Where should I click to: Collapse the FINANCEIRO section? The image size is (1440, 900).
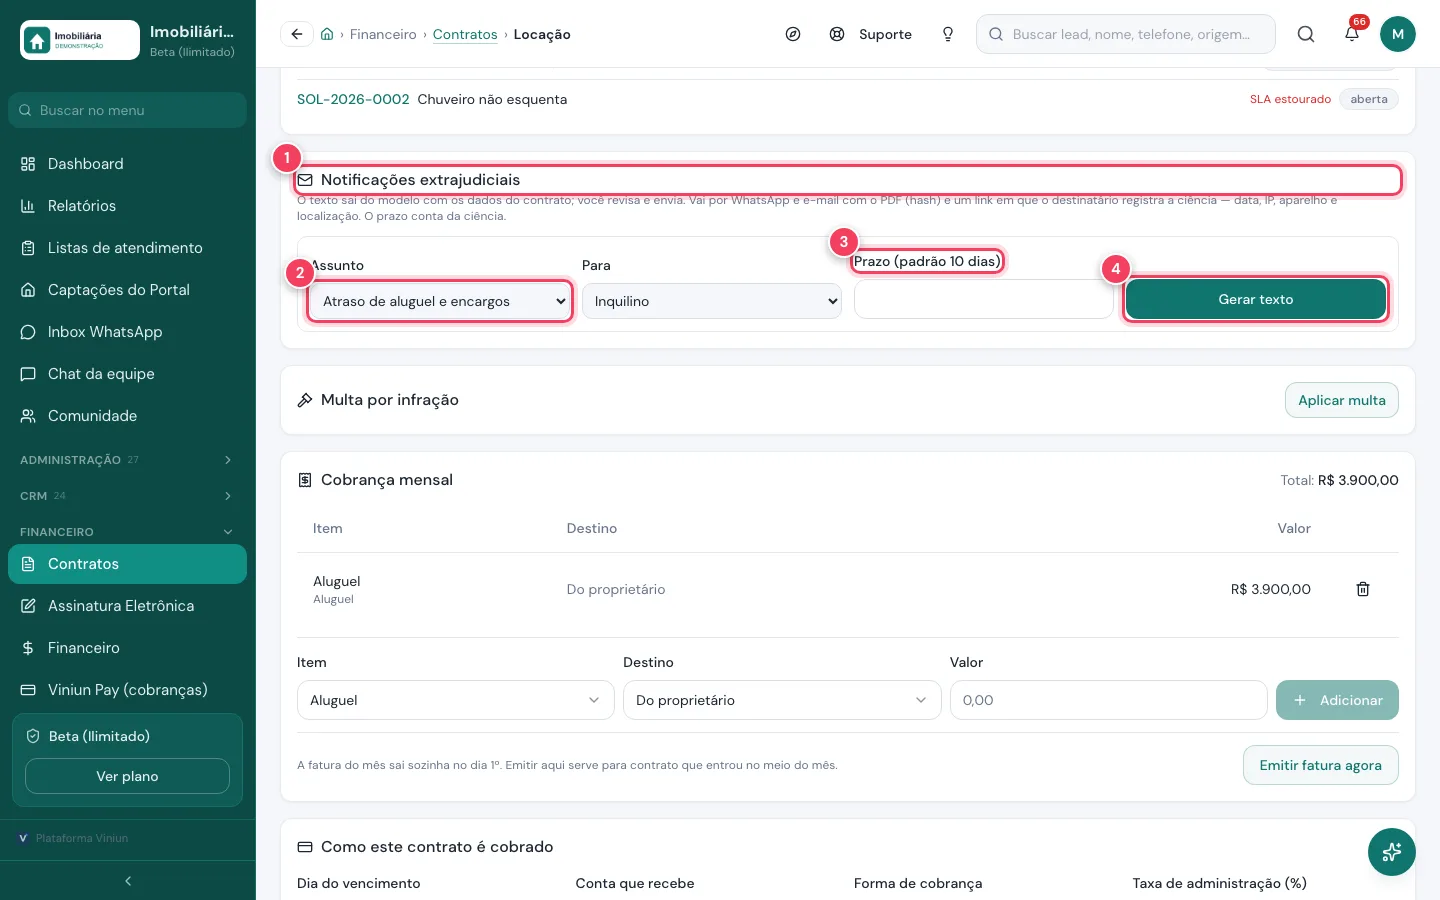[x=127, y=532]
